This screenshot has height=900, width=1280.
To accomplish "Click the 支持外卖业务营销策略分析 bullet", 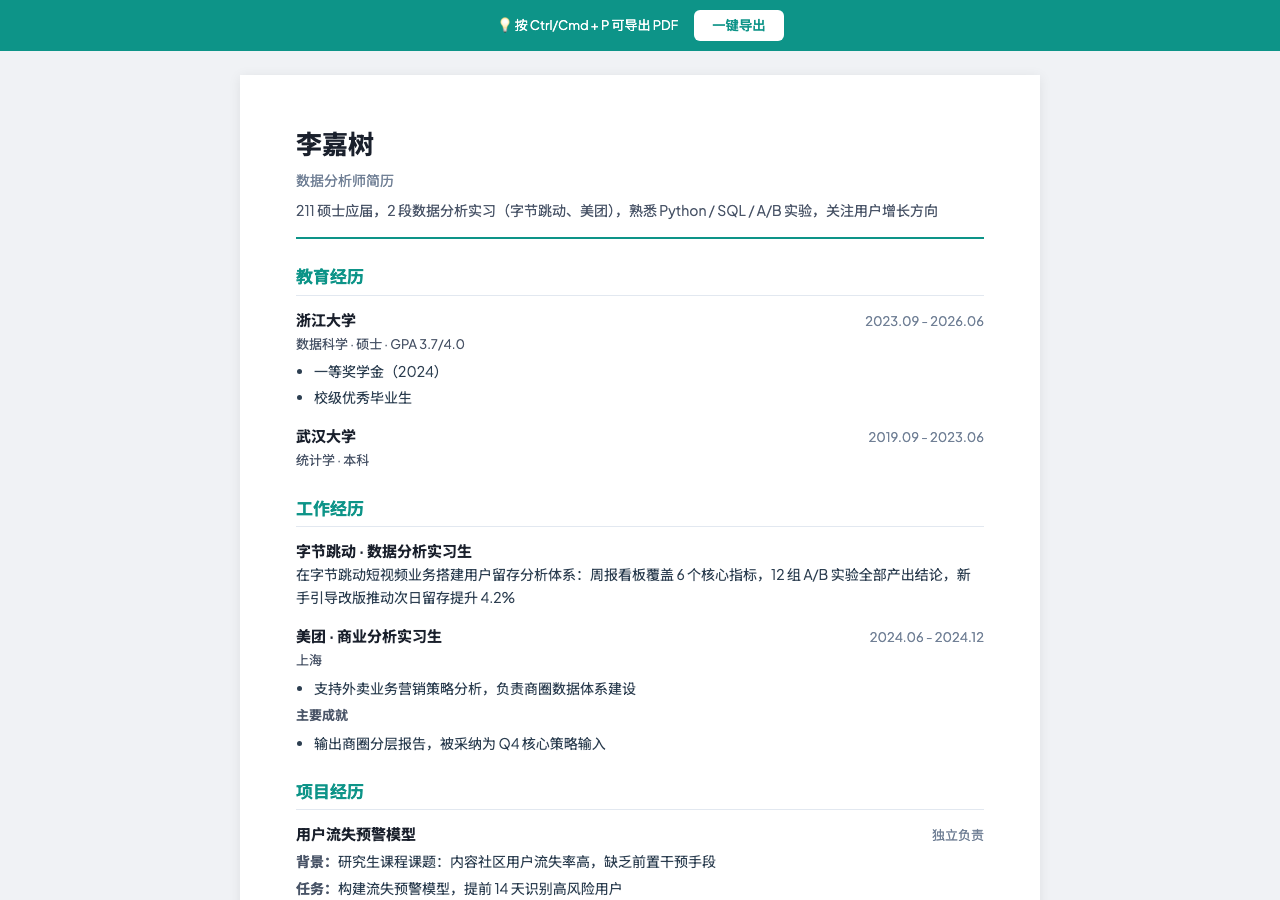I will pos(475,689).
